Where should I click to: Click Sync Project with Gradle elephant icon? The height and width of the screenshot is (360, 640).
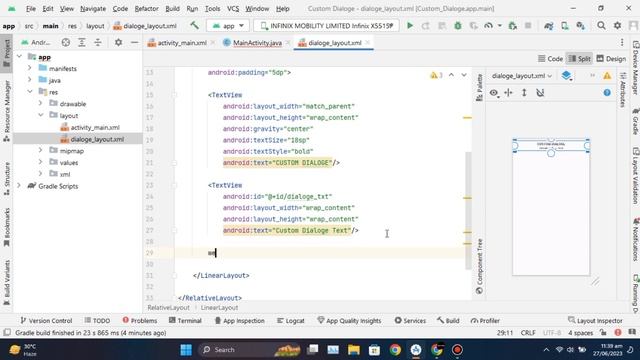click(549, 25)
